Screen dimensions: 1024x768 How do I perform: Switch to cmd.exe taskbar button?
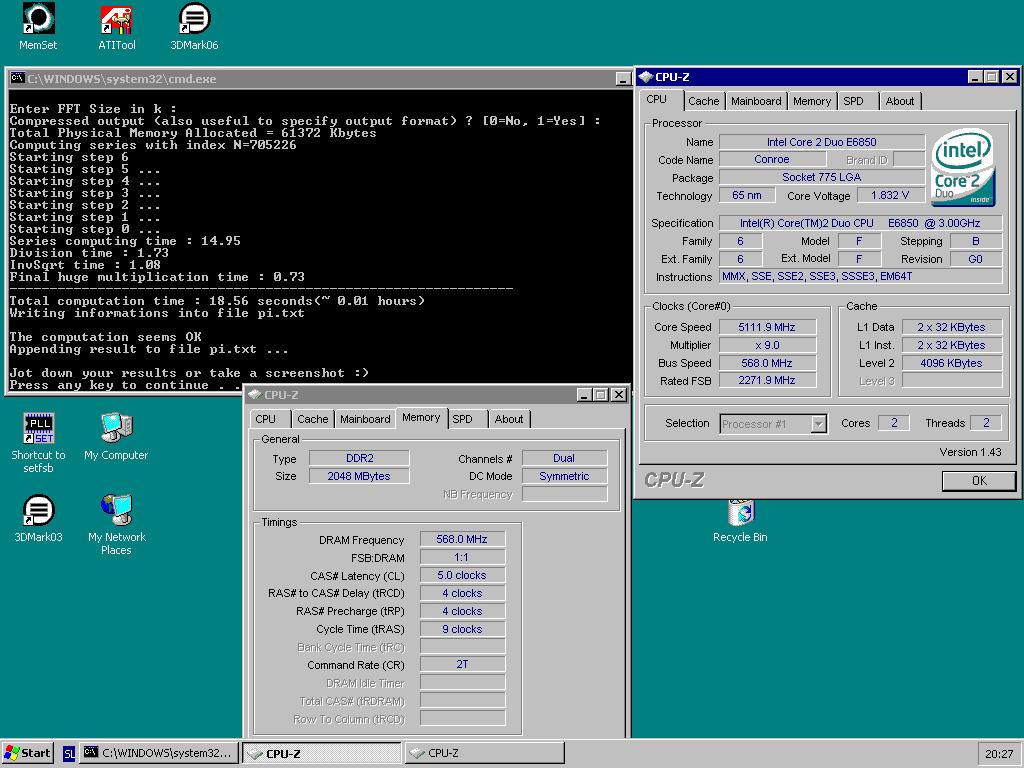coord(159,753)
